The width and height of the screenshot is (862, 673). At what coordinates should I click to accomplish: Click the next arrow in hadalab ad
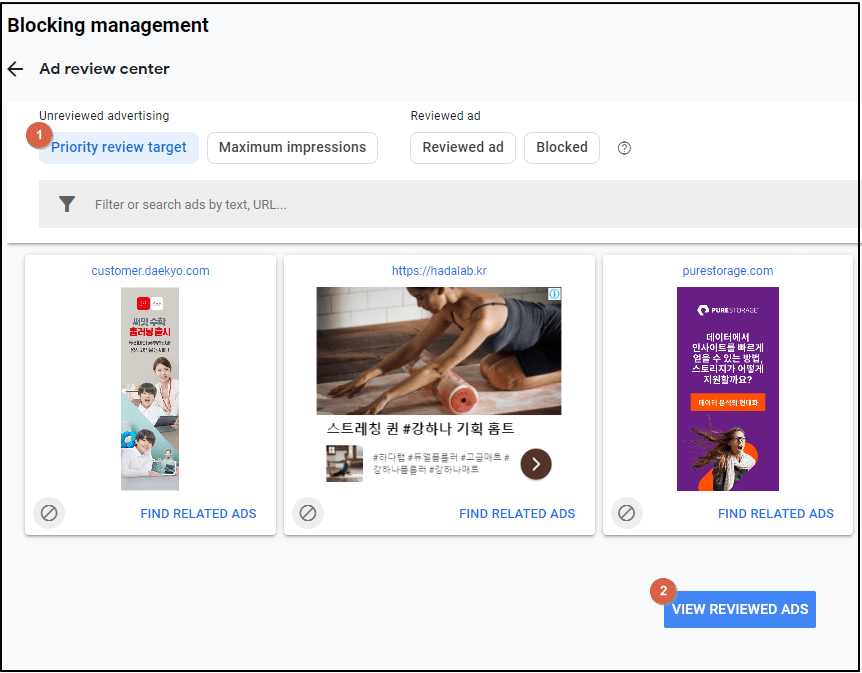pyautogui.click(x=536, y=463)
